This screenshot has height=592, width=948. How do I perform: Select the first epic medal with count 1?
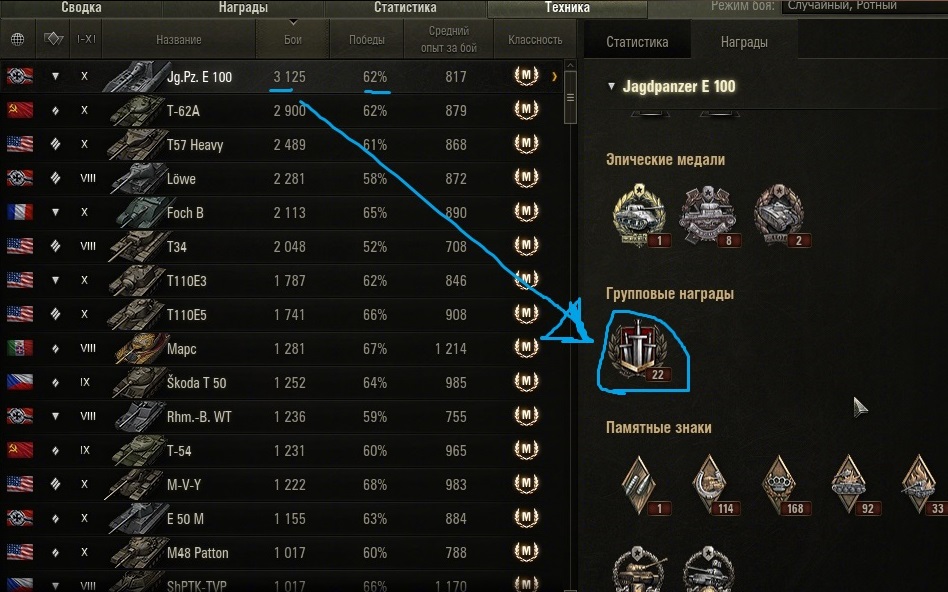pyautogui.click(x=640, y=216)
